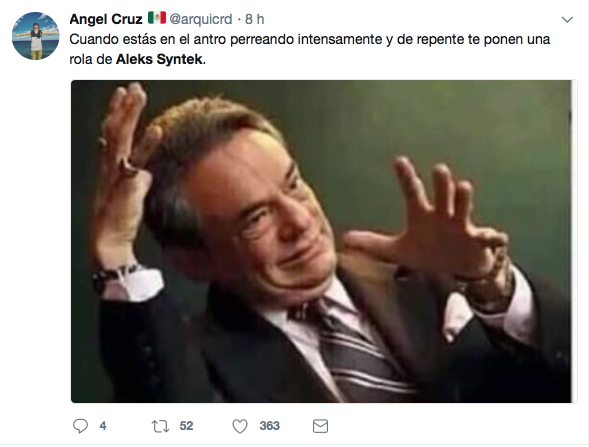Click the reply speech bubble icon
This screenshot has width=589, height=447.
pyautogui.click(x=80, y=426)
